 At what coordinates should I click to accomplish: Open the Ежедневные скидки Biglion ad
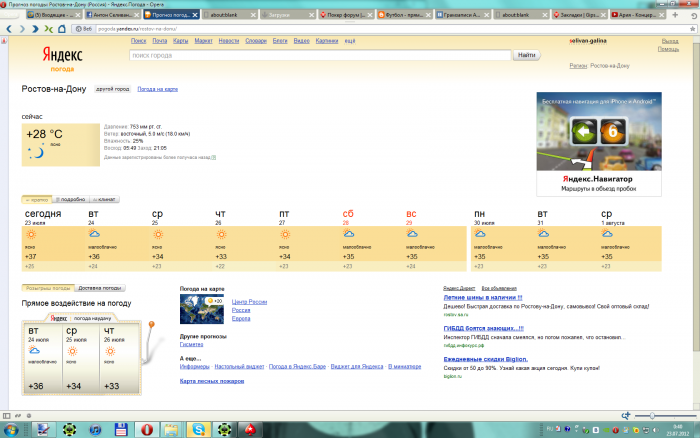point(486,359)
